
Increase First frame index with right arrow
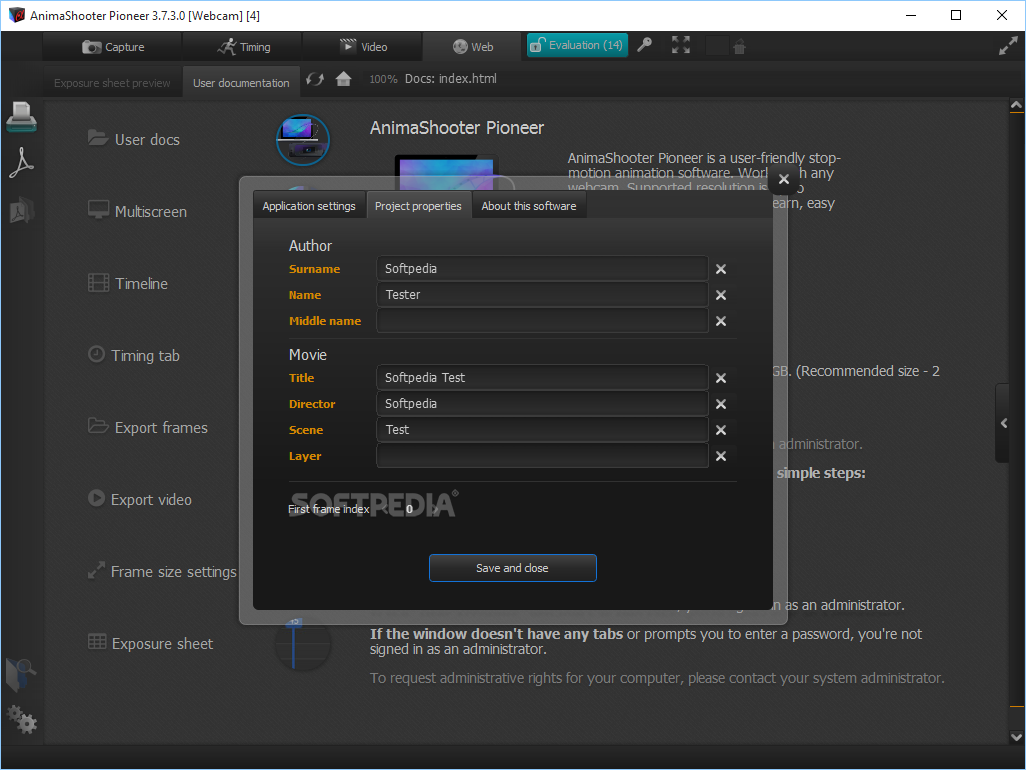point(436,509)
